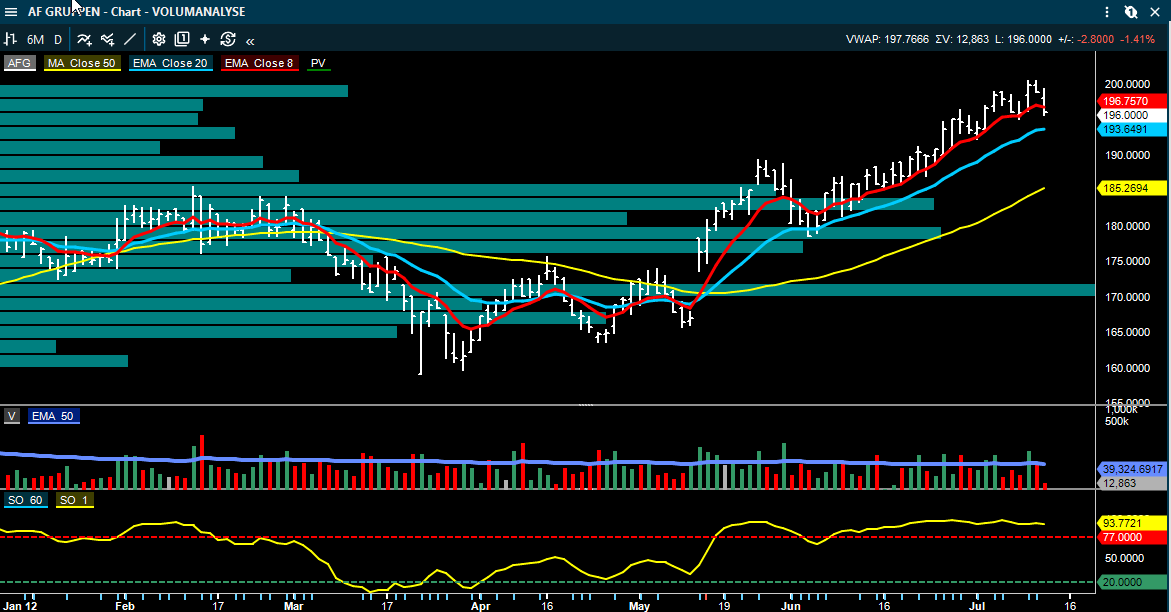Open EMA Close 8 indicator settings

[x=259, y=63]
